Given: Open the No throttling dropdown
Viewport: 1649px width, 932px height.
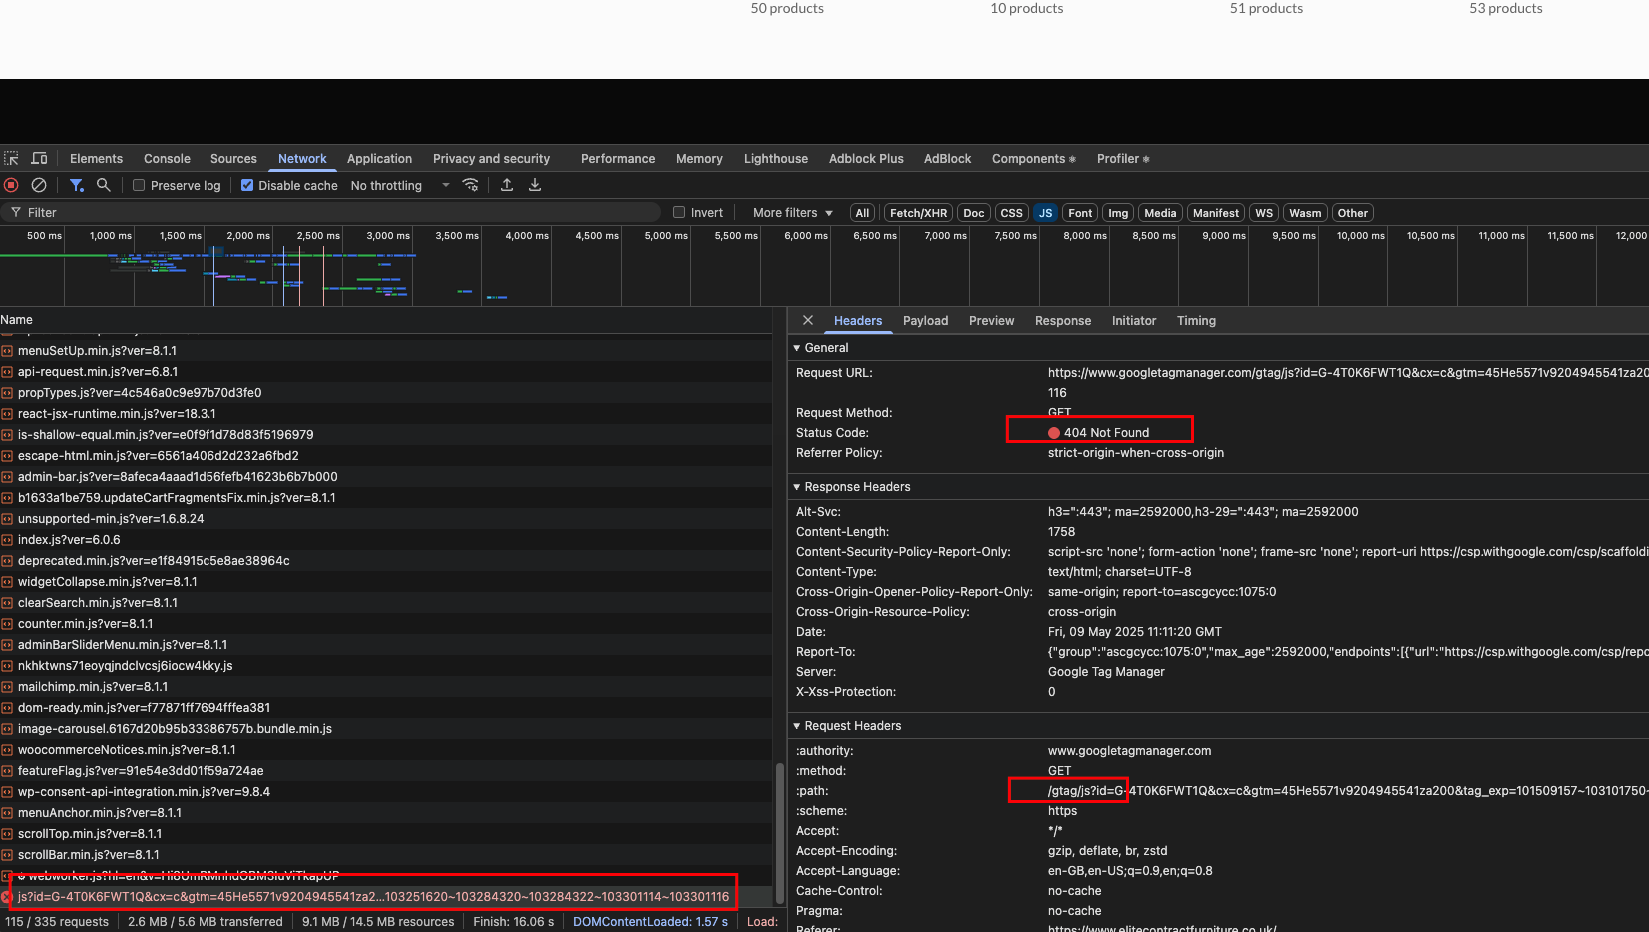Looking at the screenshot, I should pyautogui.click(x=400, y=185).
